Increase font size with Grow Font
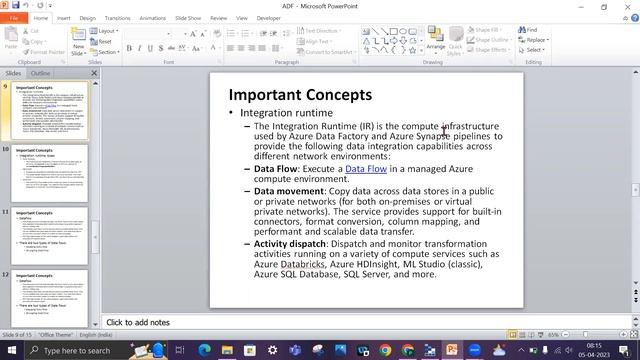Image resolution: width=640 pixels, height=360 pixels. (193, 34)
